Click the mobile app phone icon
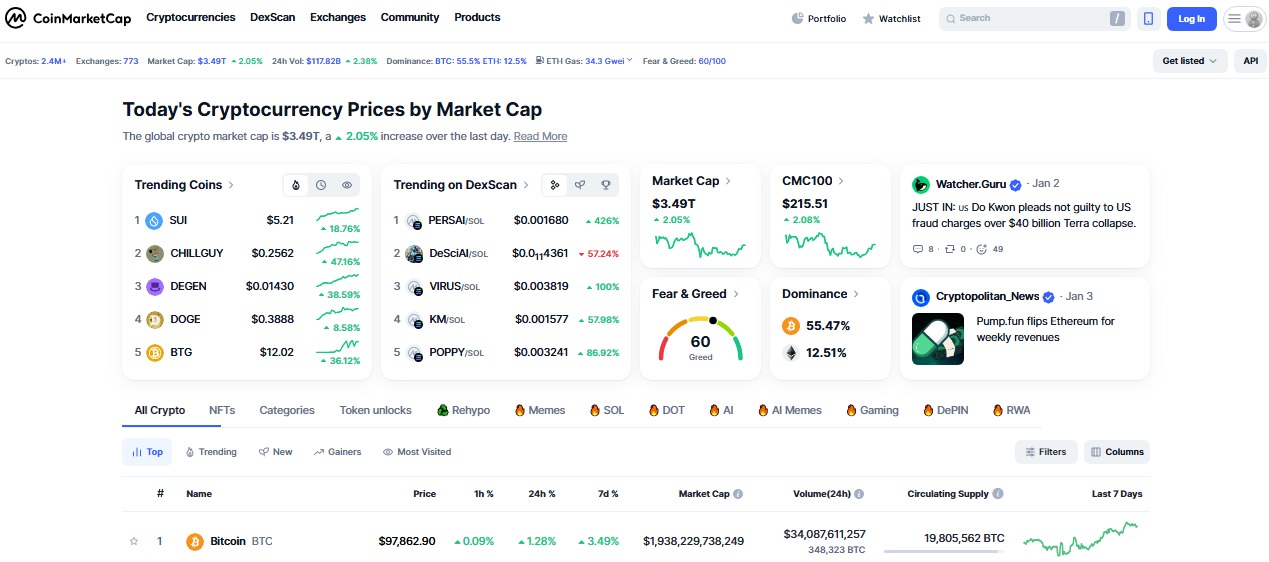 click(1148, 18)
